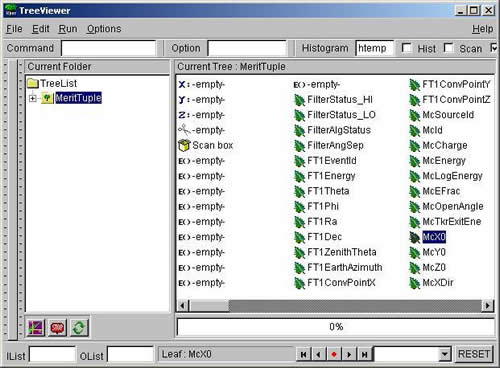Open the Run menu
The width and height of the screenshot is (500, 368).
(x=68, y=29)
